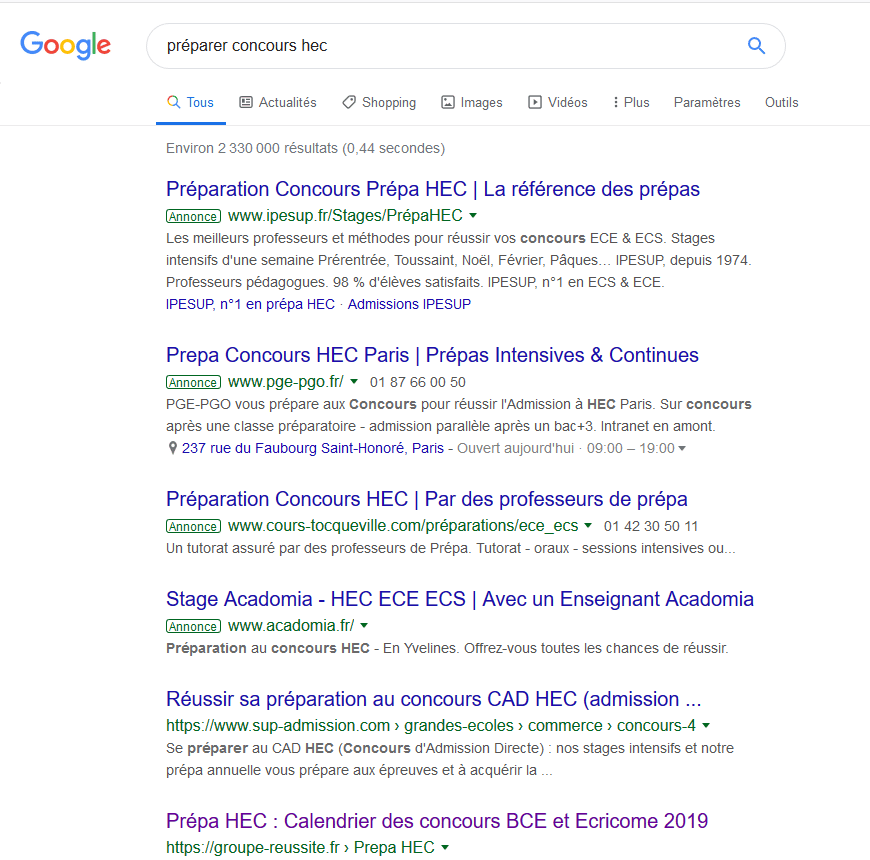Image resolution: width=870 pixels, height=860 pixels.
Task: Click the blue search magnifier icon
Action: 756,45
